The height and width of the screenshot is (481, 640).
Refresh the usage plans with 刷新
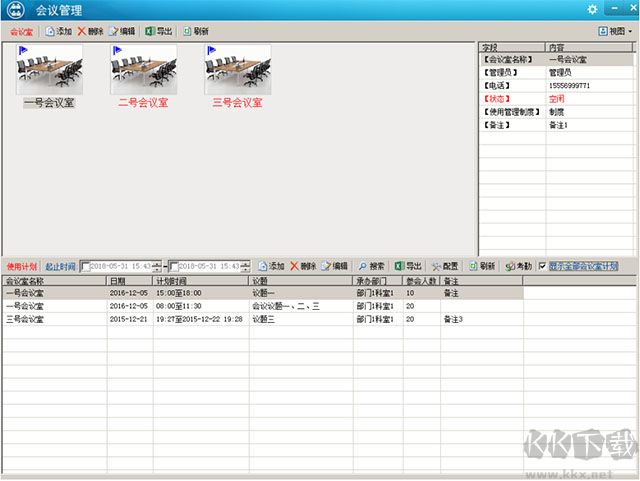point(482,266)
